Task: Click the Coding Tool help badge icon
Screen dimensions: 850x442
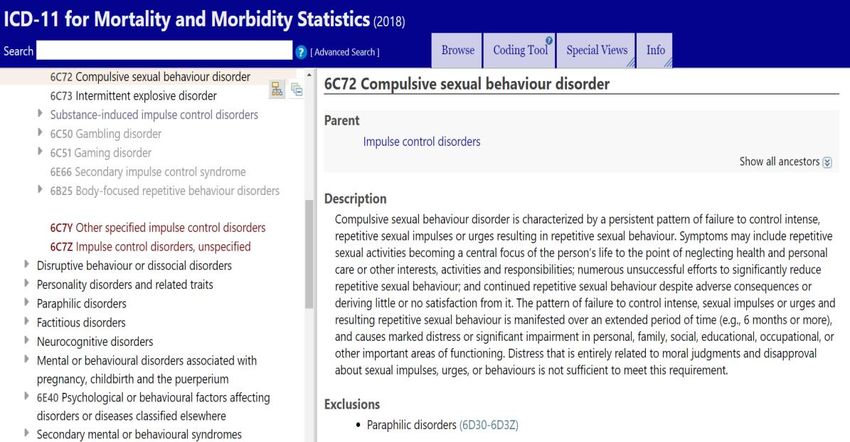Action: 549,40
